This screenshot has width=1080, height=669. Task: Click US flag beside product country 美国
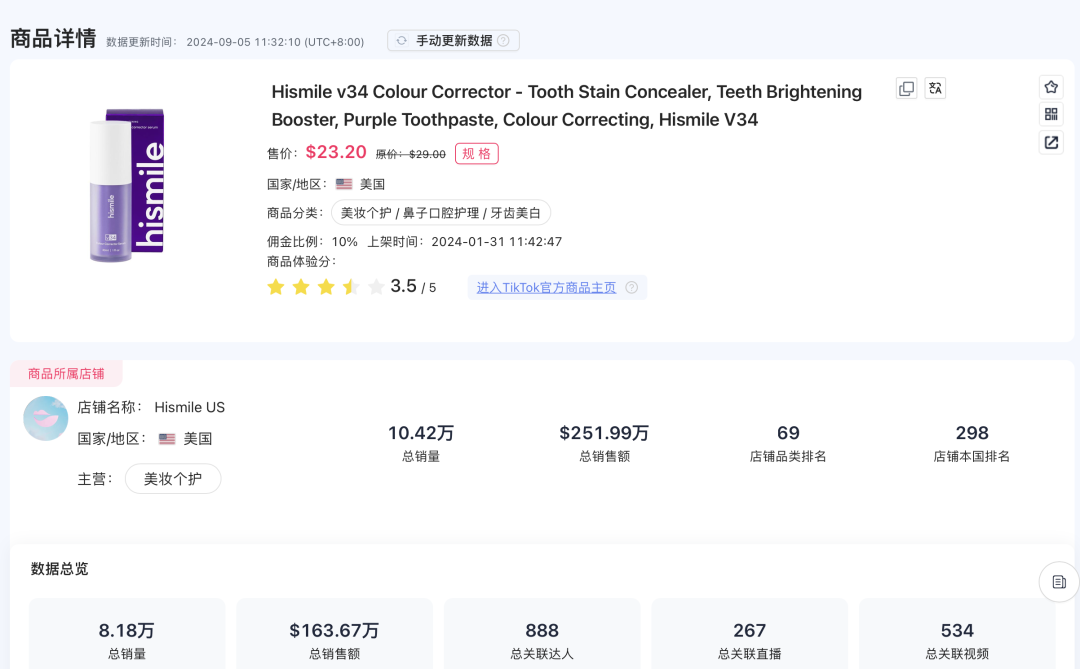pyautogui.click(x=344, y=184)
